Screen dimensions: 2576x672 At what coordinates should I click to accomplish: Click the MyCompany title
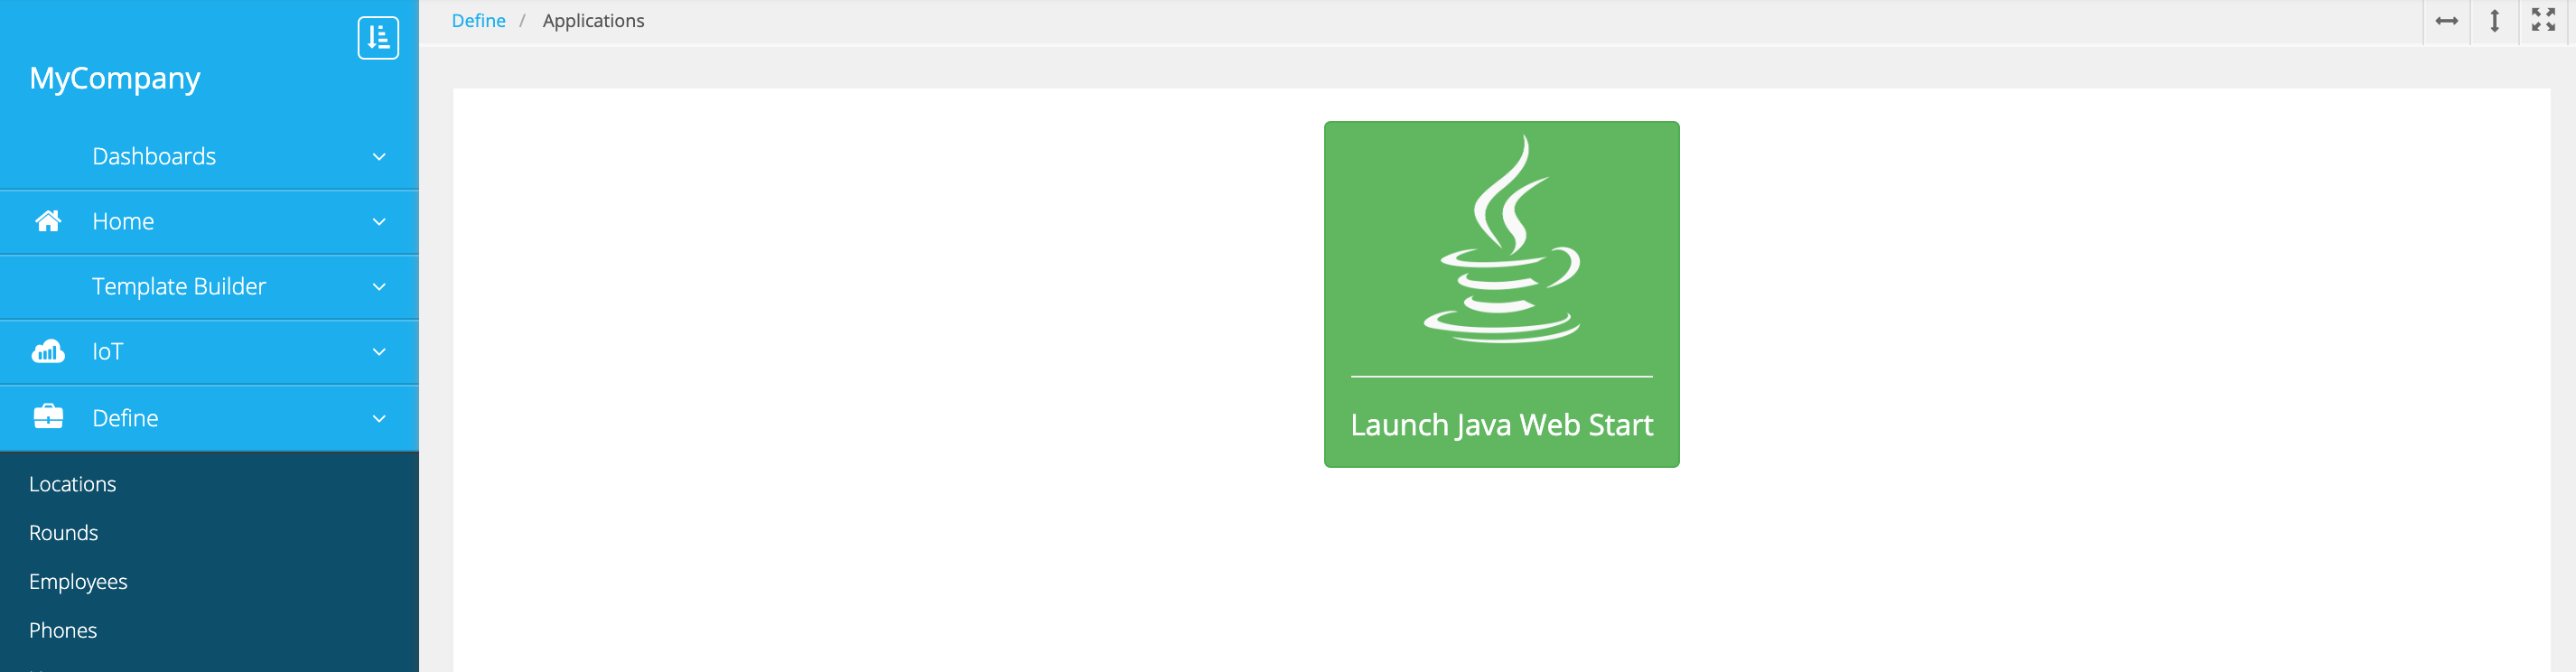(115, 78)
